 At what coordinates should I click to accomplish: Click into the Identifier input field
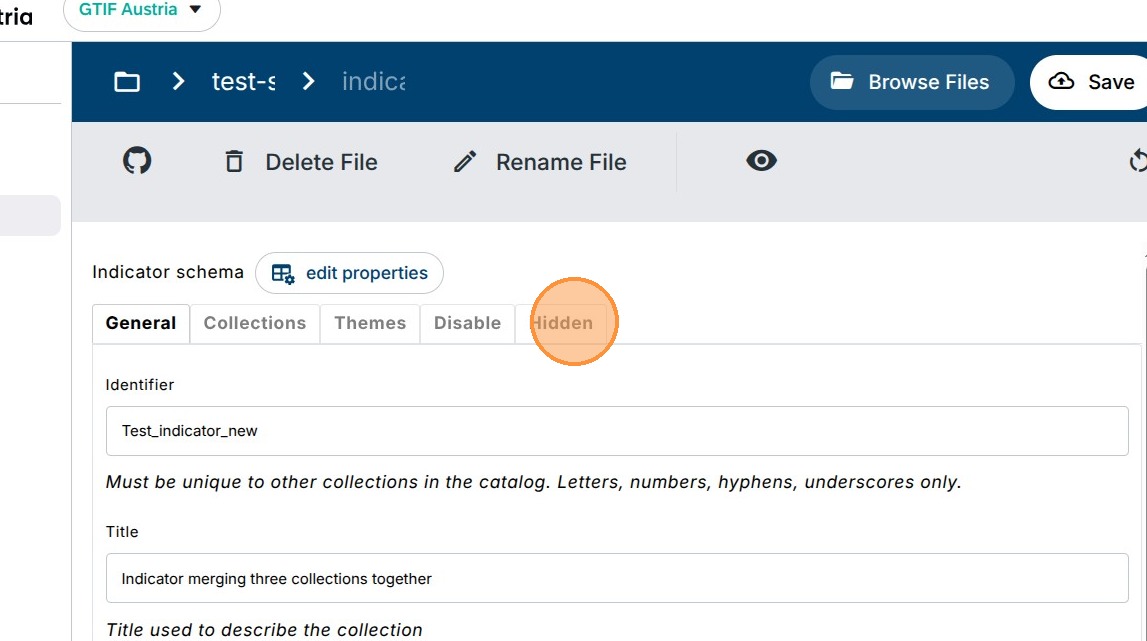[x=617, y=431]
